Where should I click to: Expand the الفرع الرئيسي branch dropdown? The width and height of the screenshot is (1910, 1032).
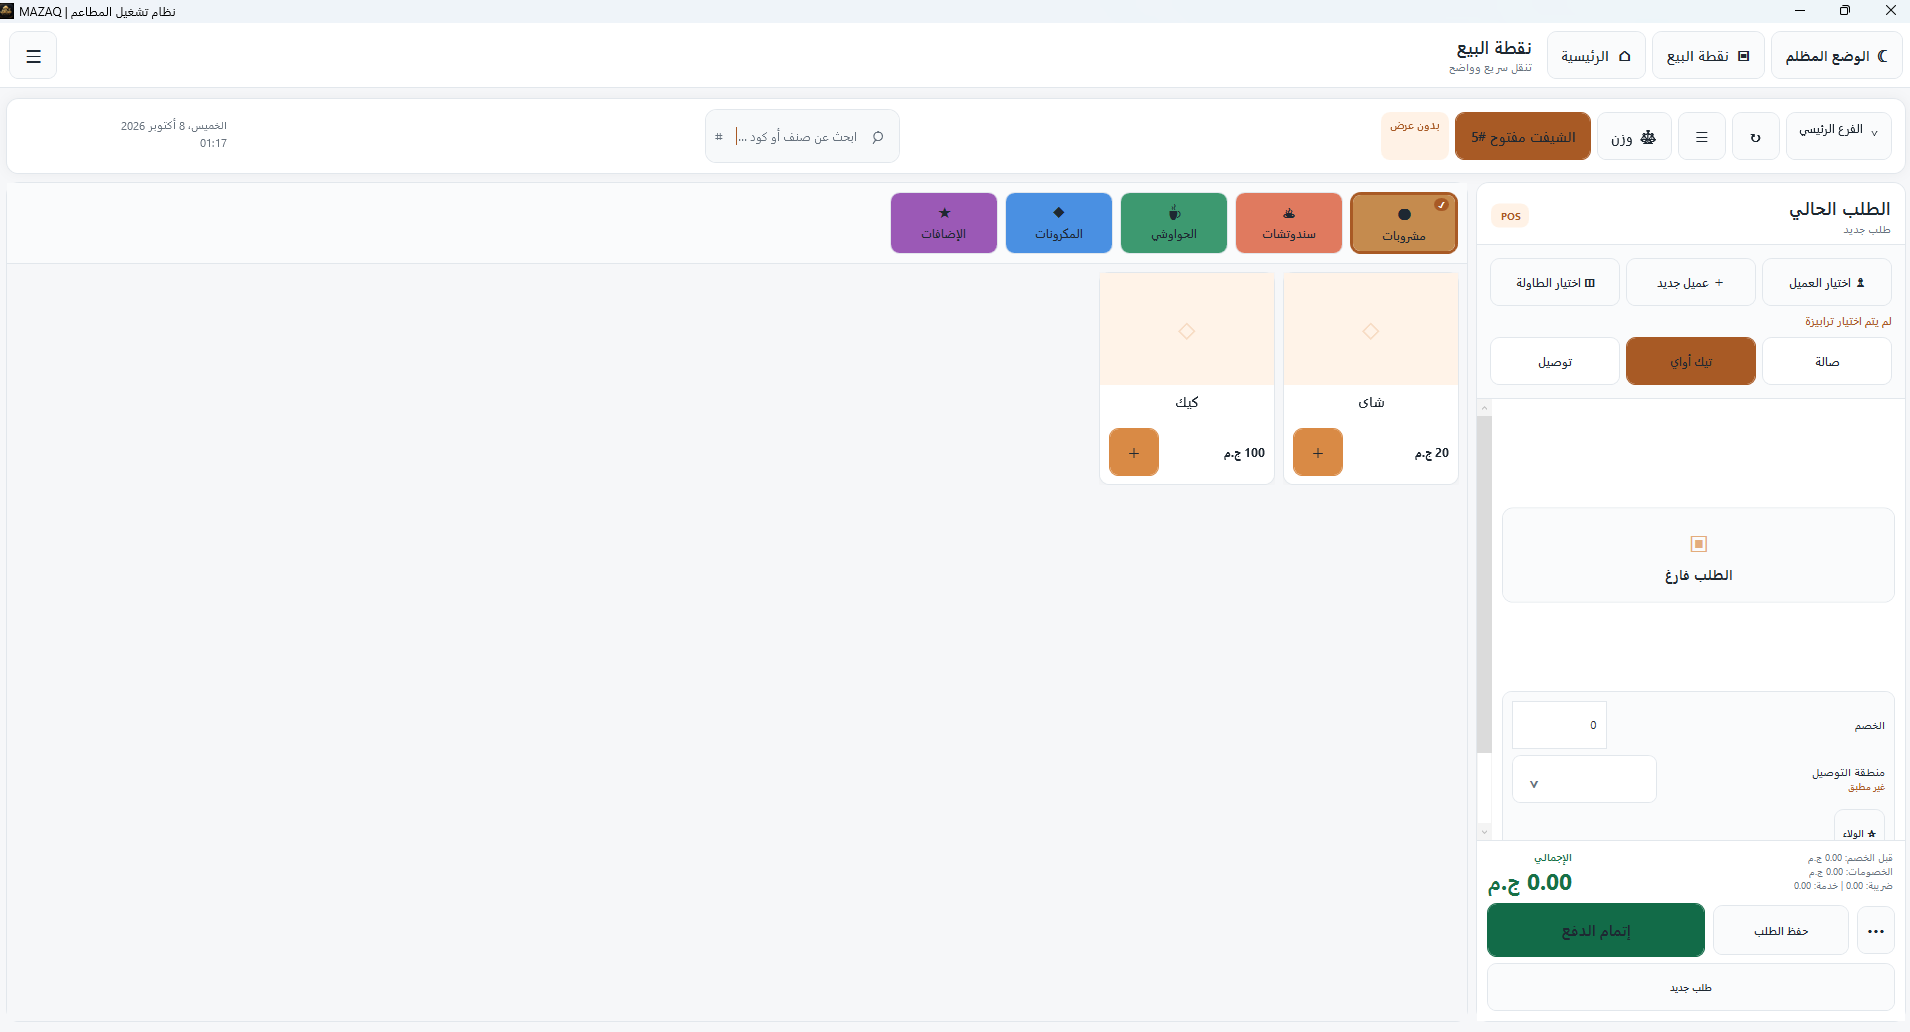[x=1838, y=136]
